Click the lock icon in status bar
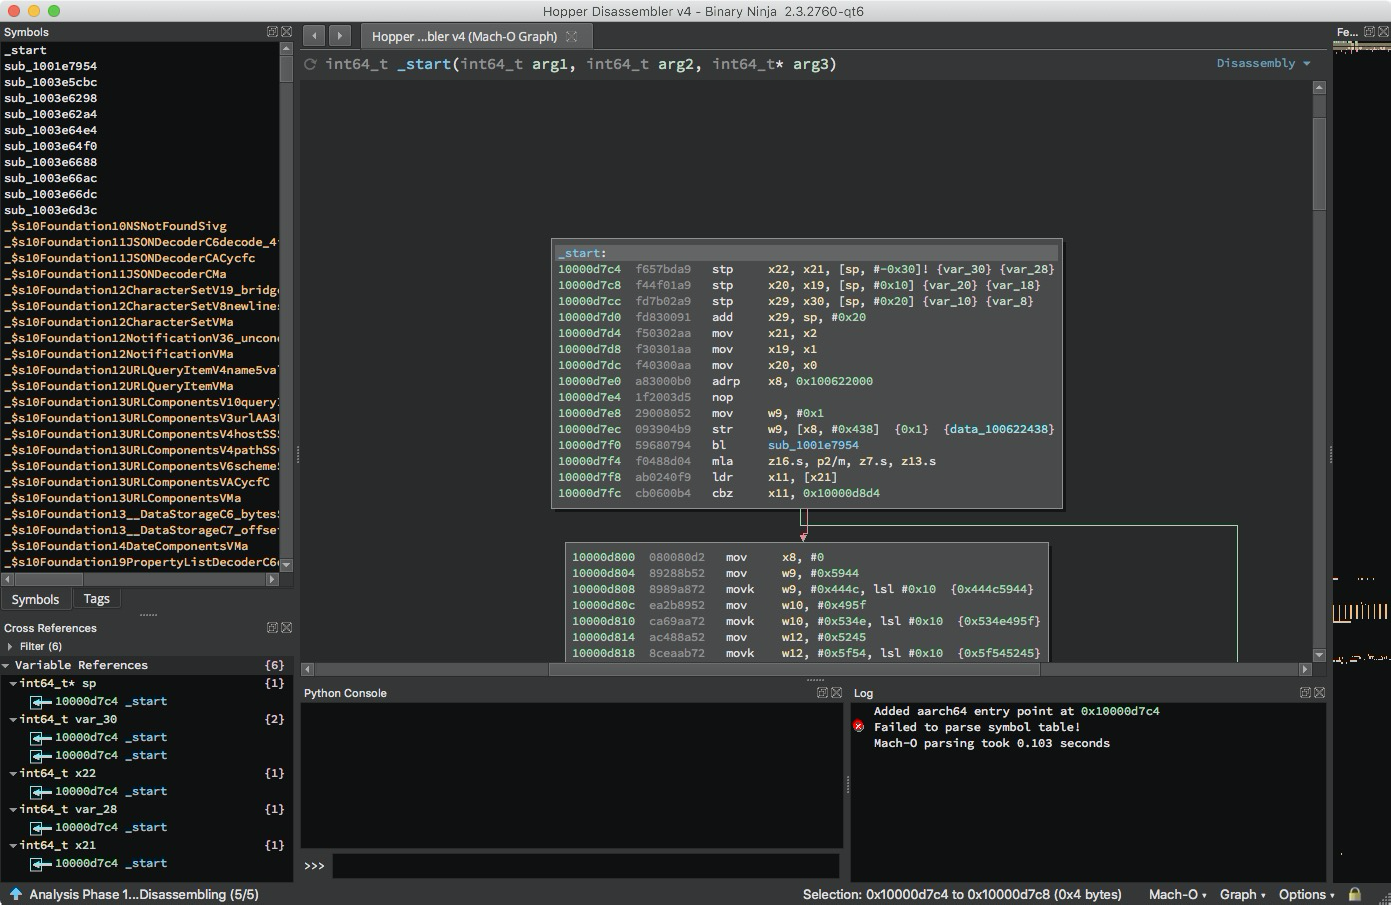Image resolution: width=1391 pixels, height=905 pixels. click(1354, 895)
